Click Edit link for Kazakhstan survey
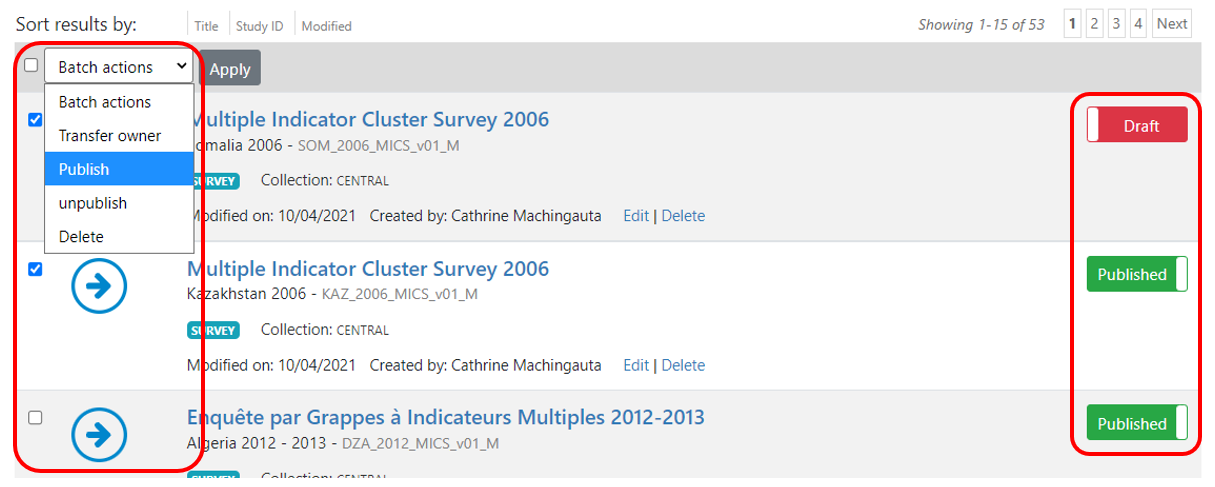Viewport: 1215px width, 487px height. click(x=636, y=365)
